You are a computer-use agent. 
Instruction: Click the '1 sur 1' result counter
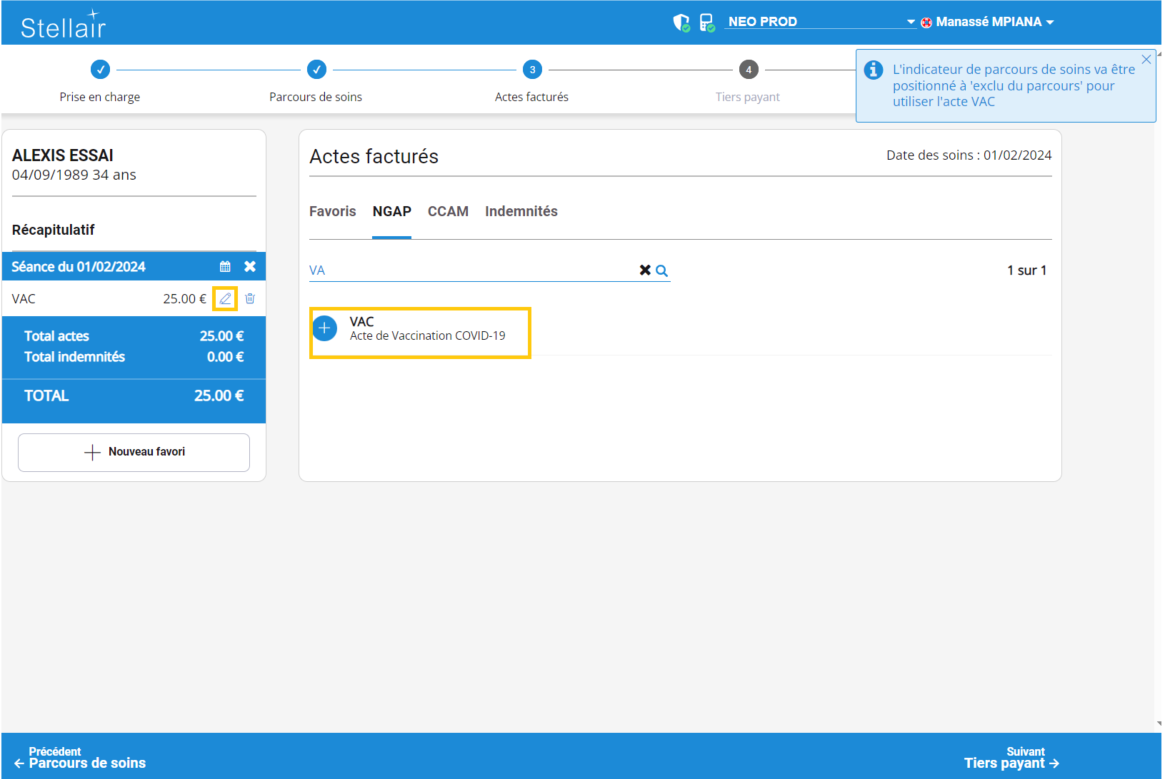1026,270
